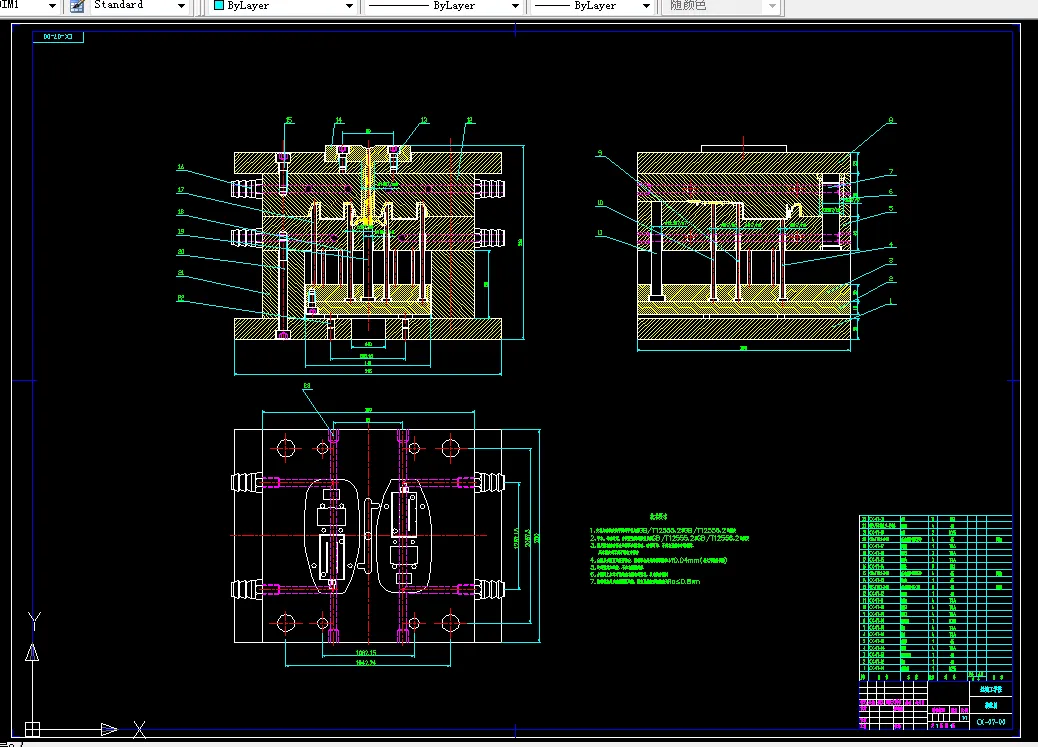The height and width of the screenshot is (747, 1038).
Task: Select part balloon number 4 in side view
Action: [891, 244]
